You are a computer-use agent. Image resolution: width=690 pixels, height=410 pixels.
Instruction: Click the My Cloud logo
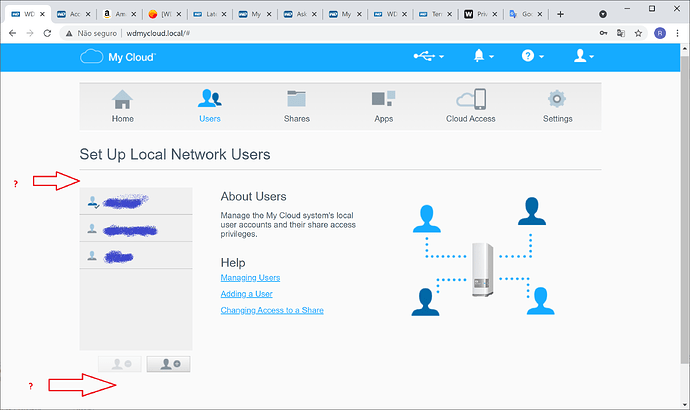pos(118,57)
